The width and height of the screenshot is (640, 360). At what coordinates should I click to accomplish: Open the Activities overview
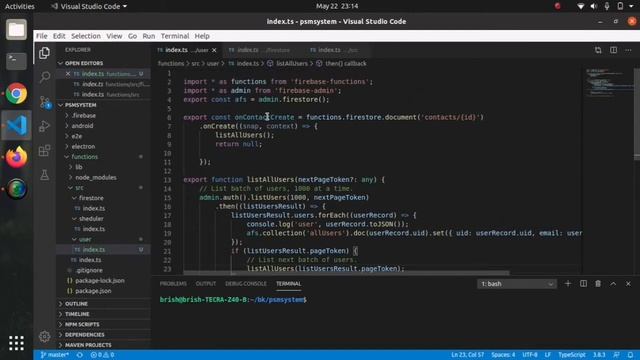coord(20,6)
